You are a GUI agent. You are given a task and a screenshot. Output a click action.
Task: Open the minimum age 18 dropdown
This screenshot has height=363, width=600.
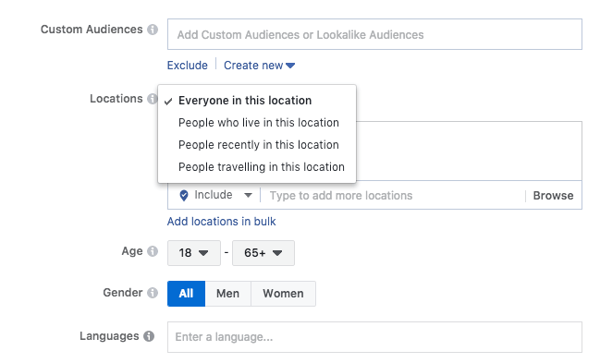pyautogui.click(x=194, y=253)
